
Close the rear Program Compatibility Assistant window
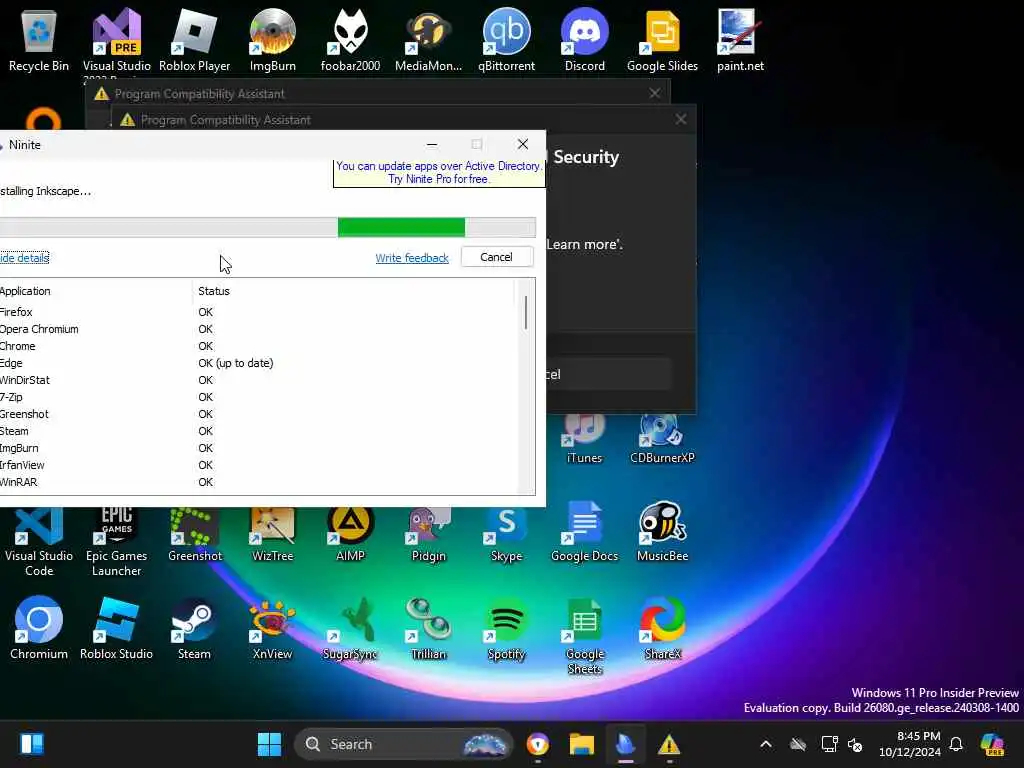654,93
